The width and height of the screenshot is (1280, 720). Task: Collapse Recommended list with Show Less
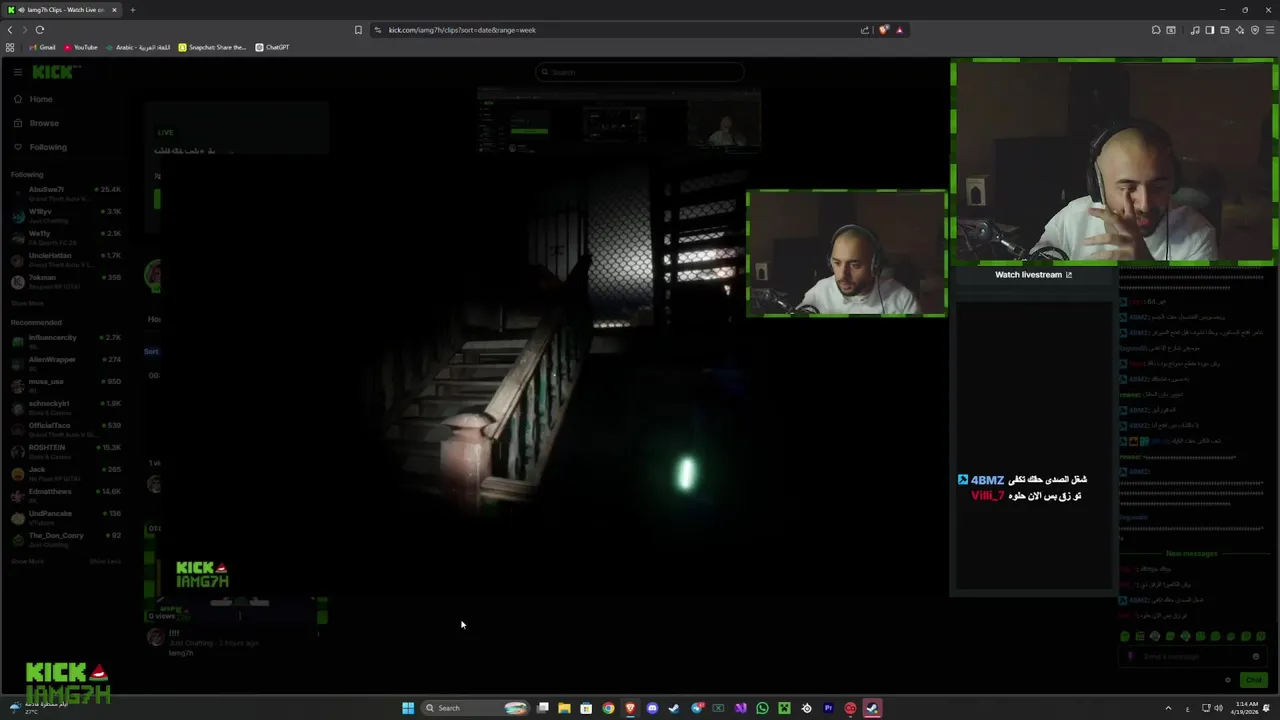[x=105, y=561]
